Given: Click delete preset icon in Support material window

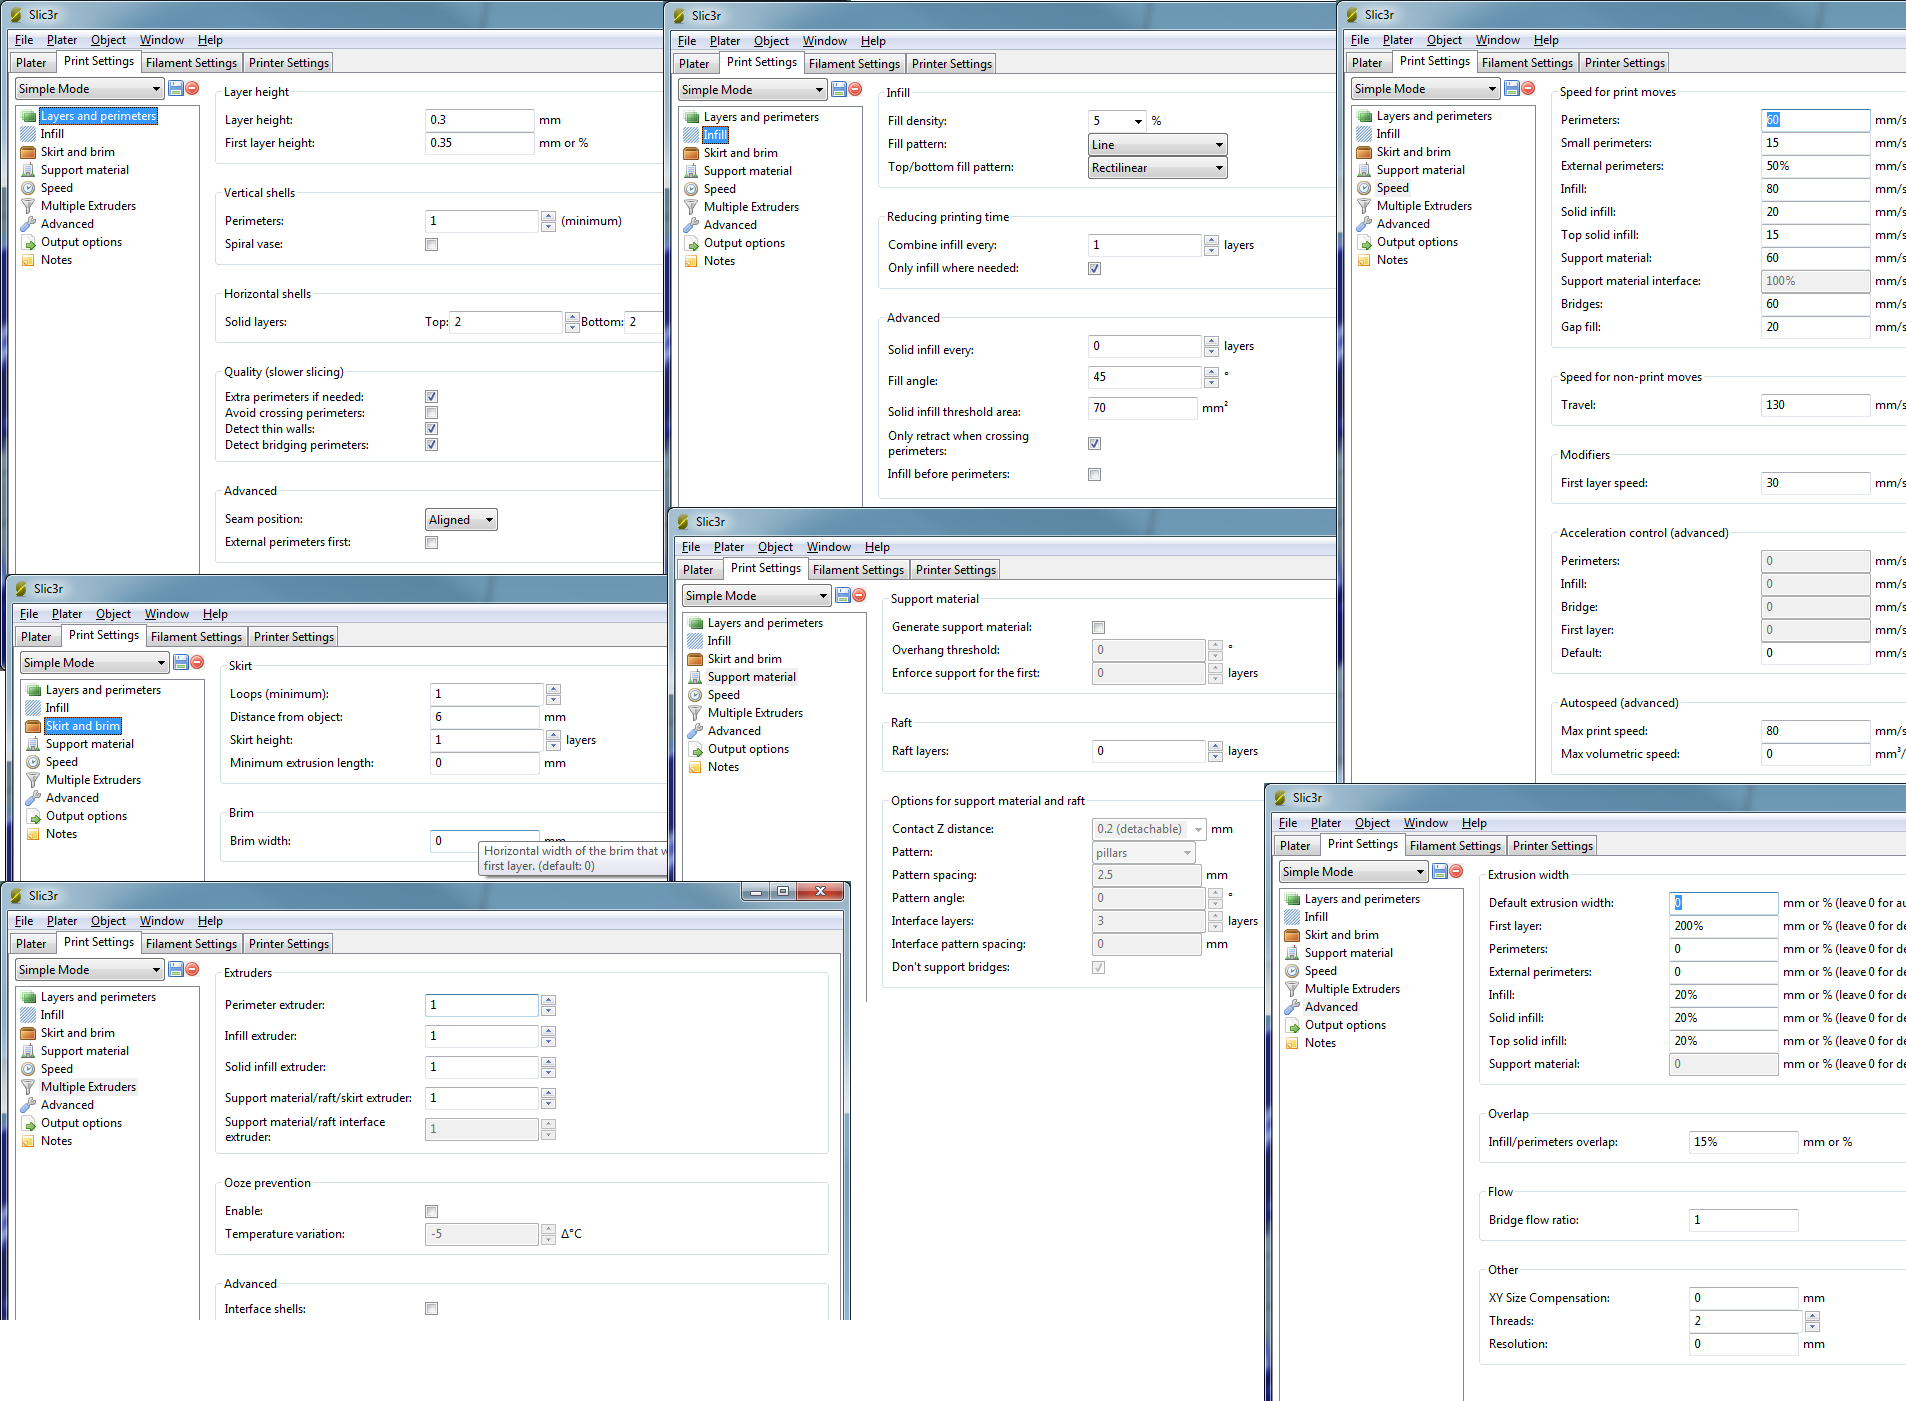Looking at the screenshot, I should [859, 596].
